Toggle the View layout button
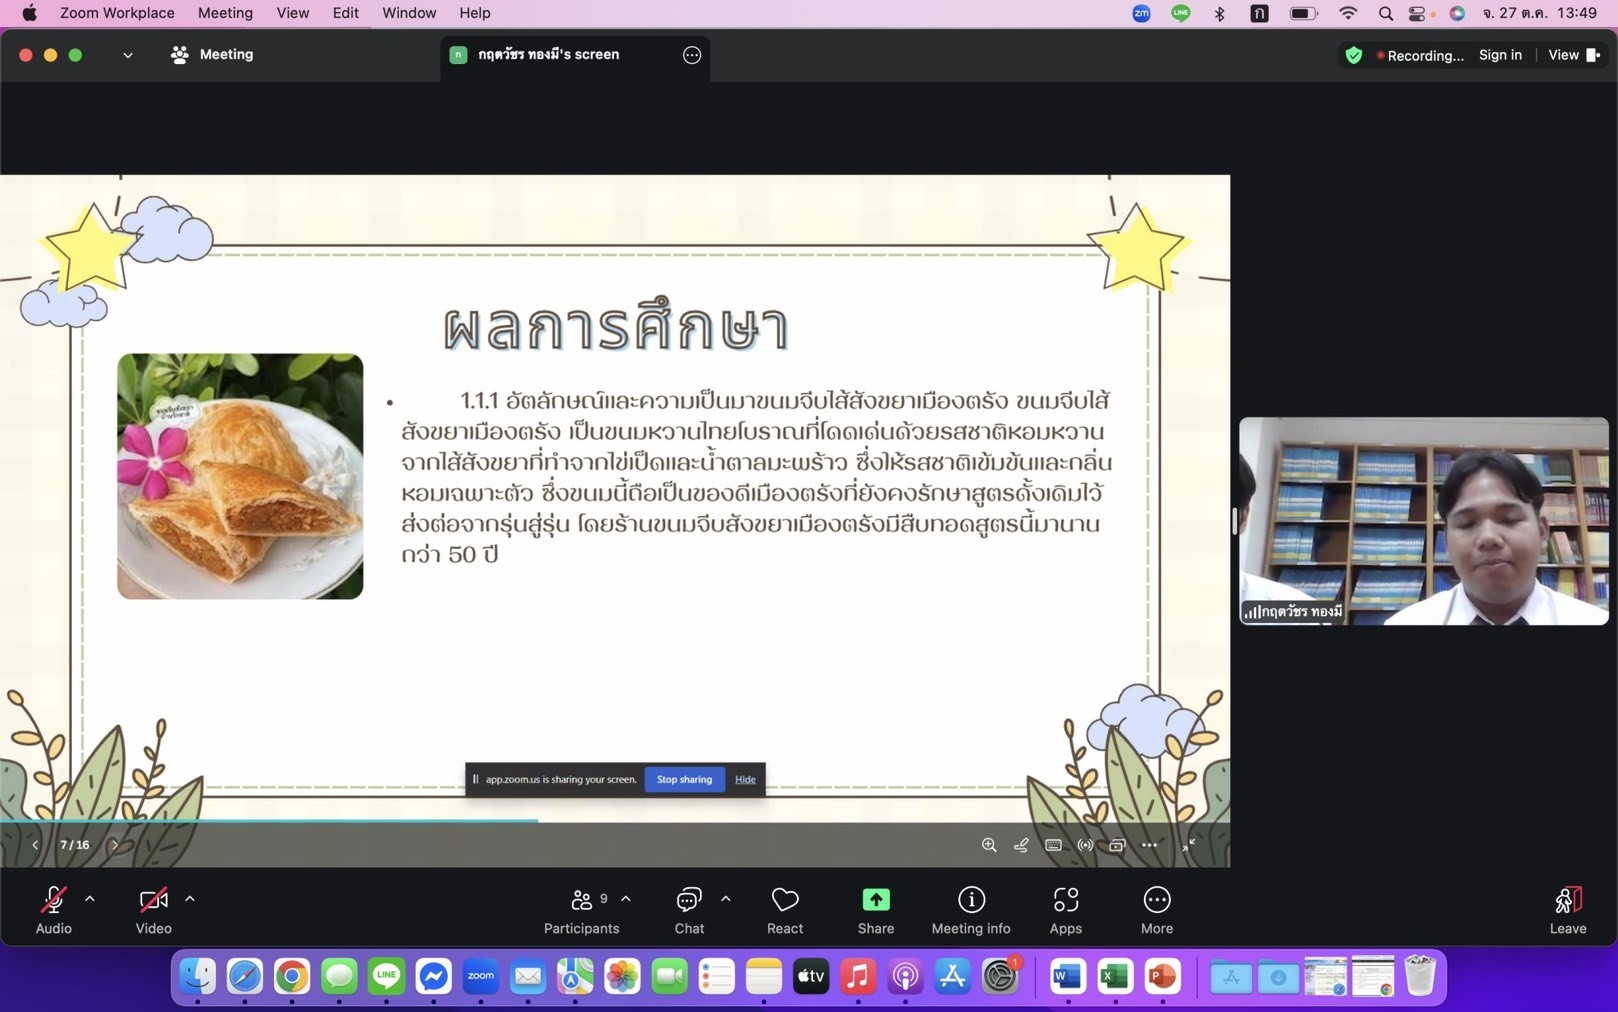The image size is (1618, 1012). (1573, 55)
